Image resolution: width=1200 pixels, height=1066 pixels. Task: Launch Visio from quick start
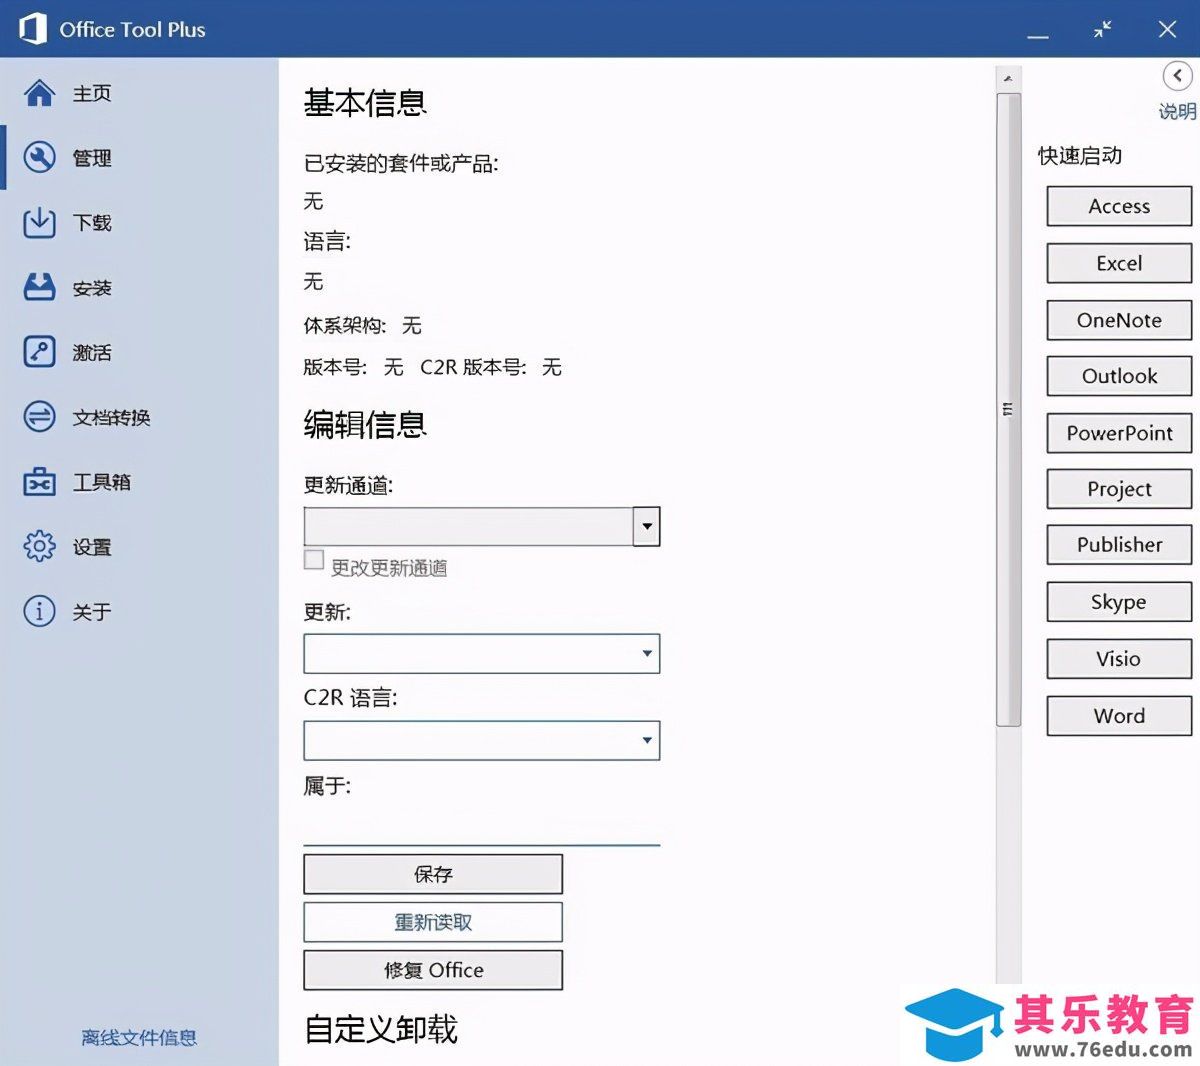click(1119, 659)
